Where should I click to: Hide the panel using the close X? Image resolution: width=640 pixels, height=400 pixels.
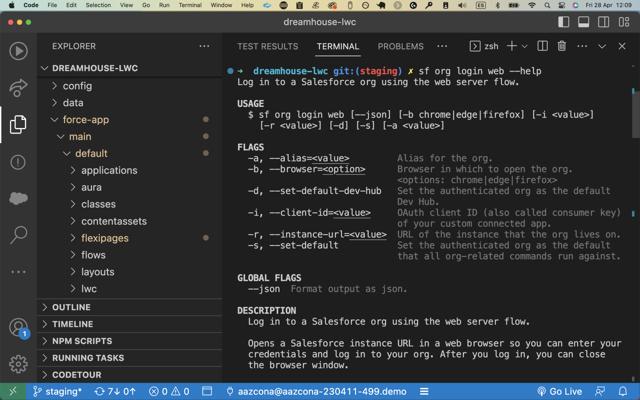623,46
